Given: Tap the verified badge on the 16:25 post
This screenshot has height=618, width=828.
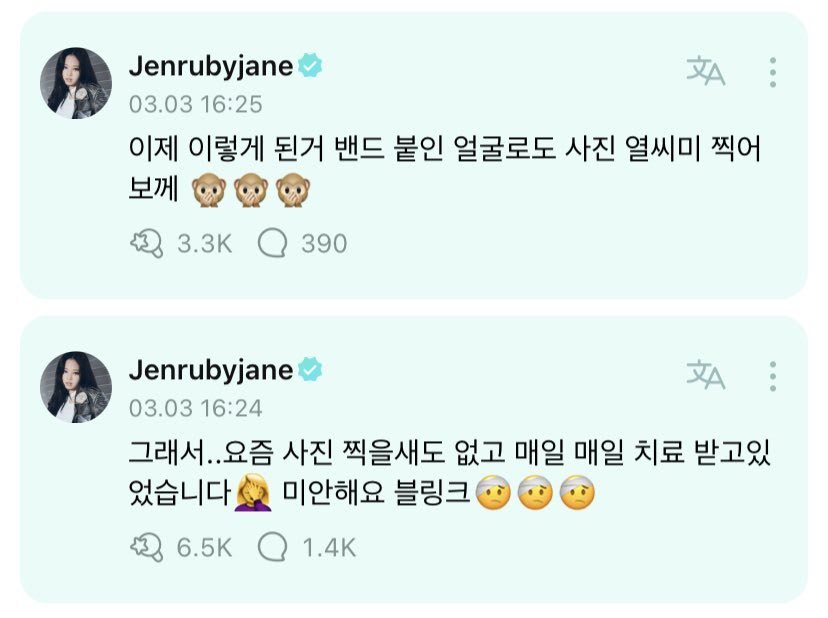Looking at the screenshot, I should (310, 65).
